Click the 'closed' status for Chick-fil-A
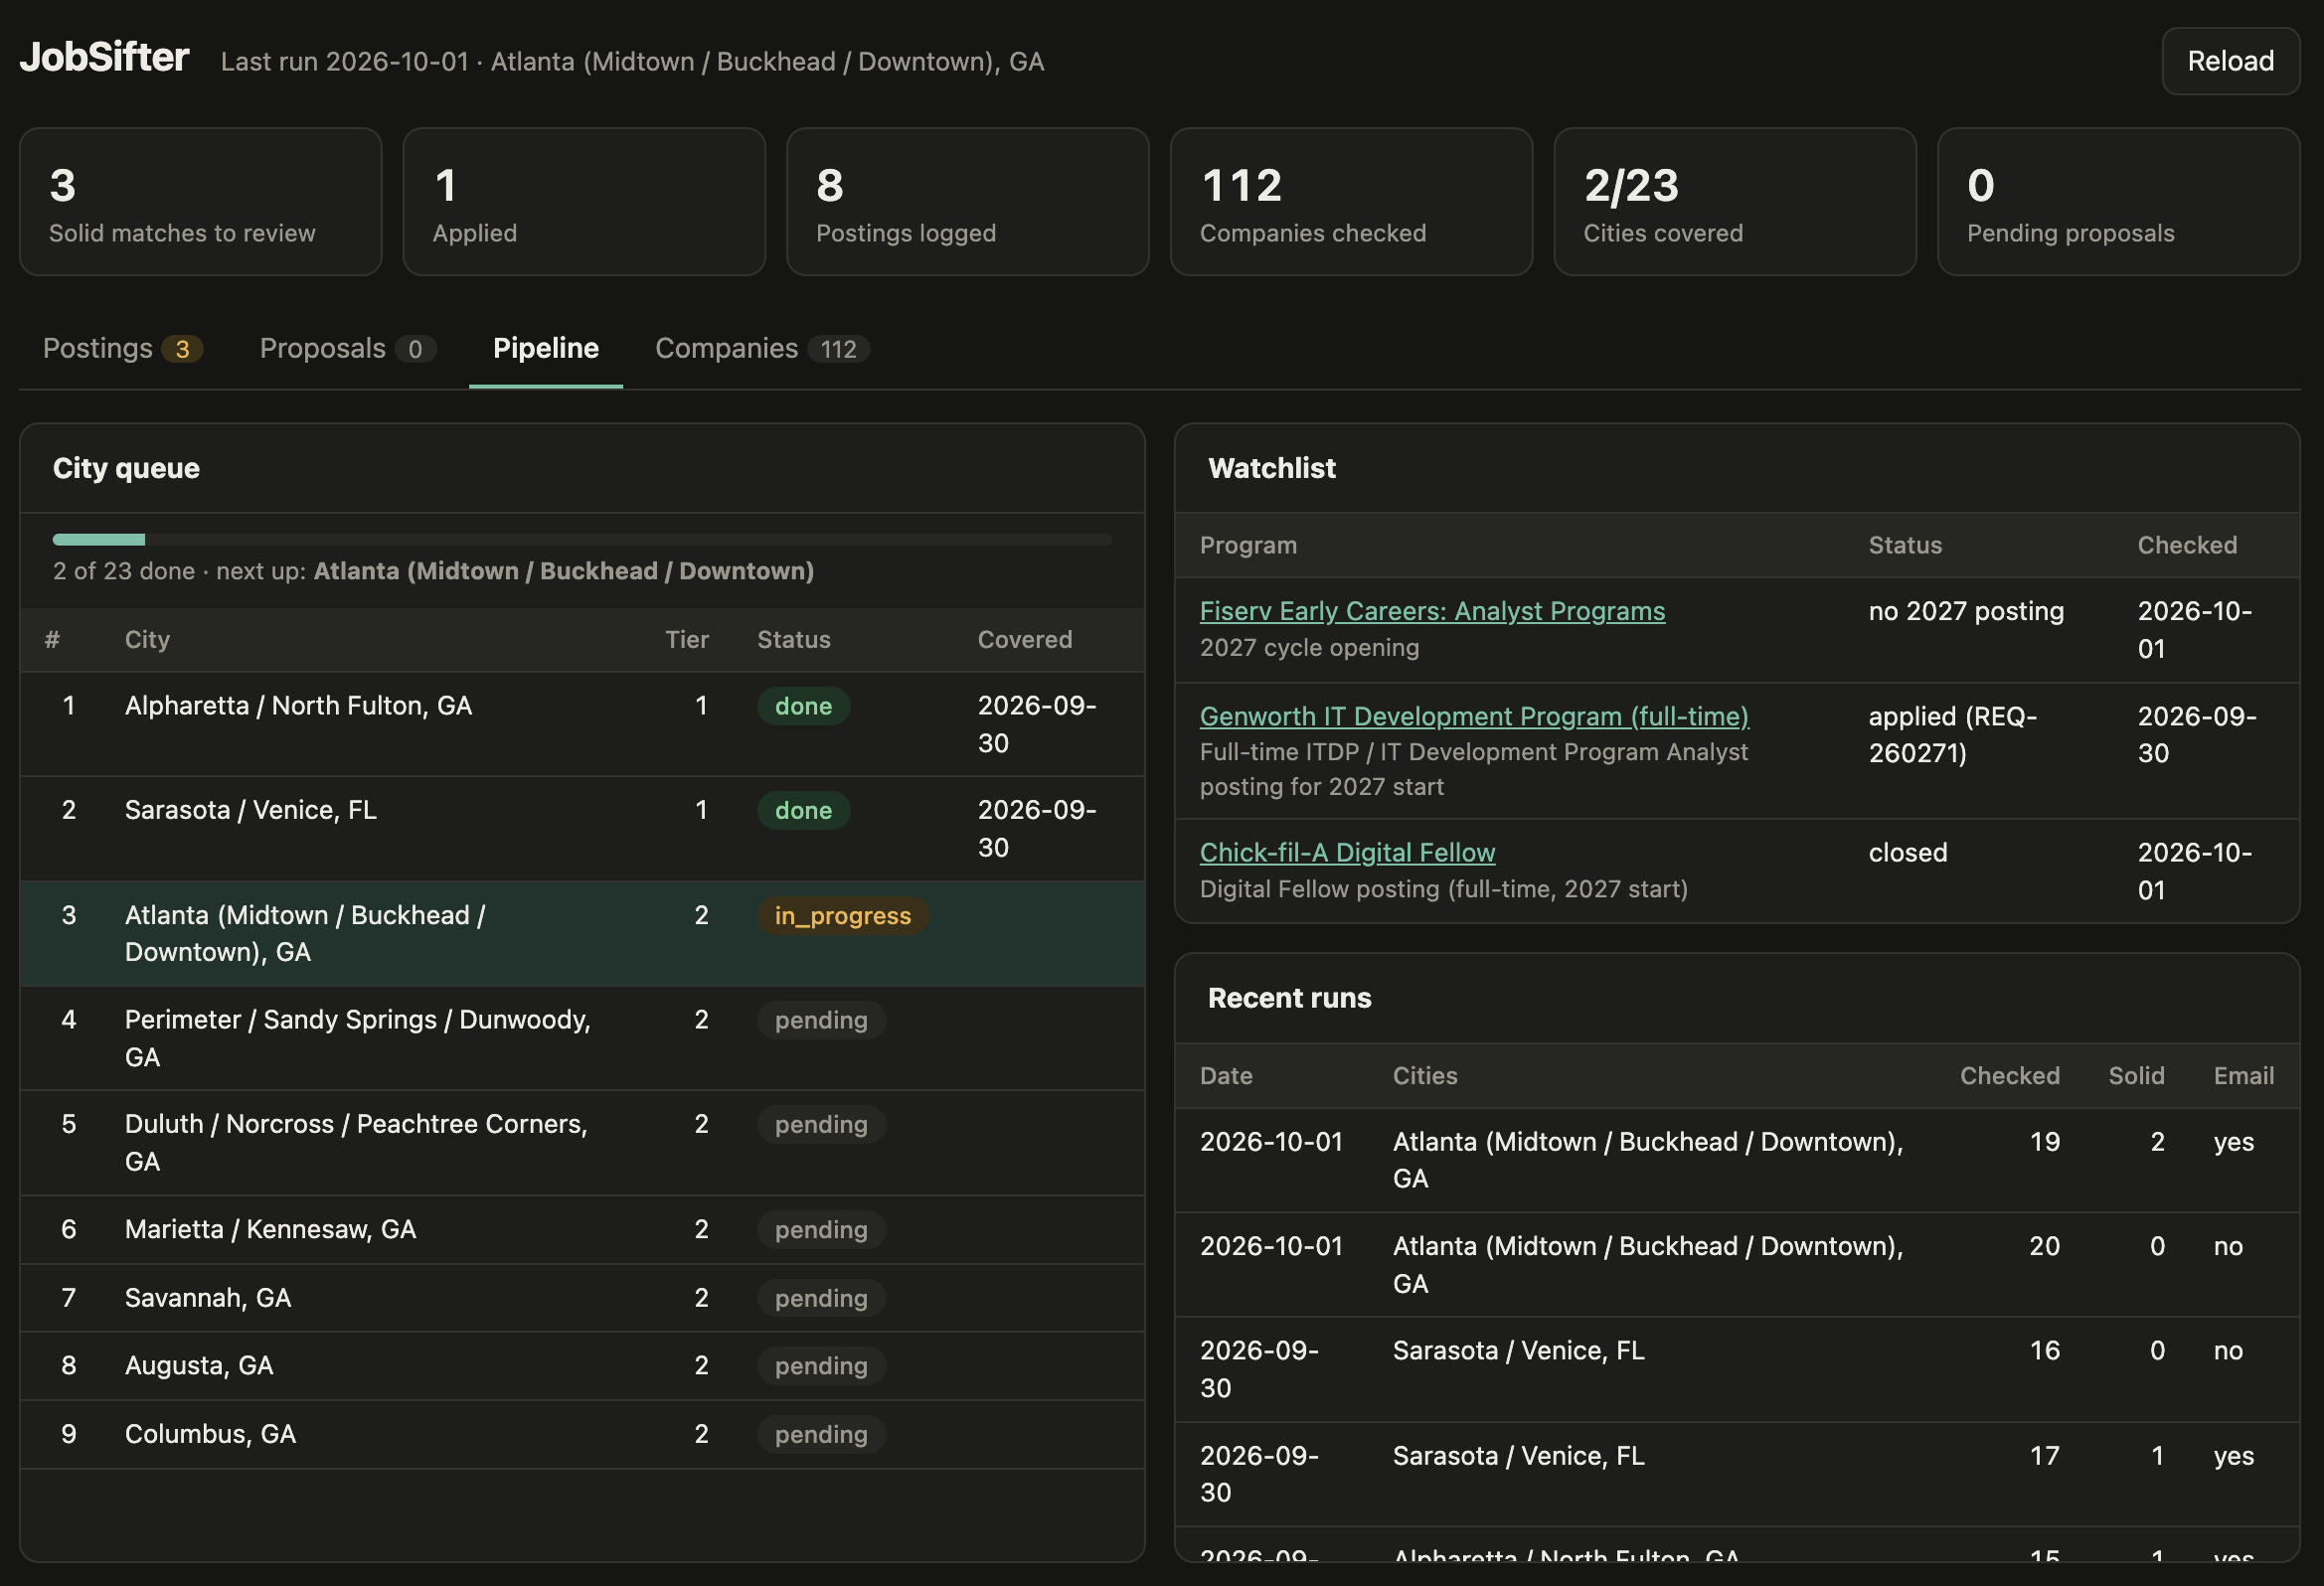 coord(1908,853)
